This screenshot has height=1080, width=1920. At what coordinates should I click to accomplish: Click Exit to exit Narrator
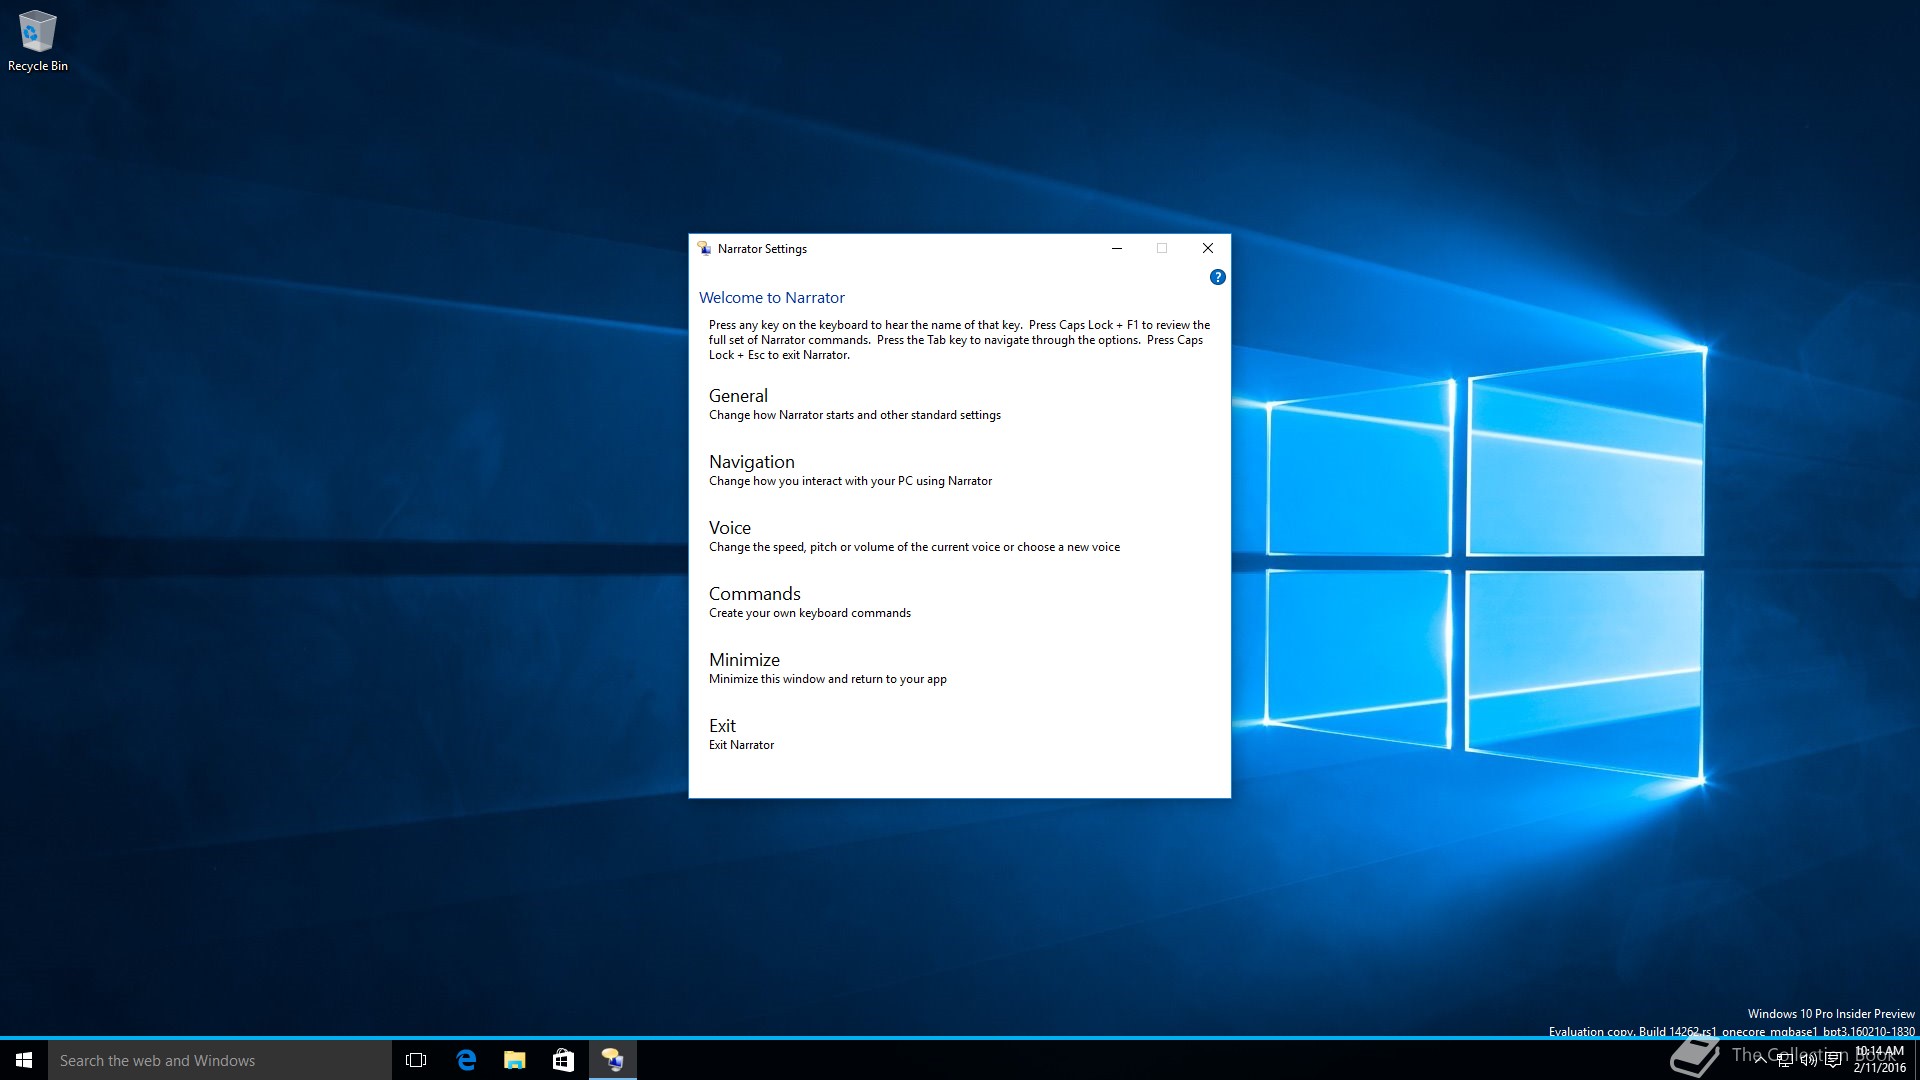point(722,726)
